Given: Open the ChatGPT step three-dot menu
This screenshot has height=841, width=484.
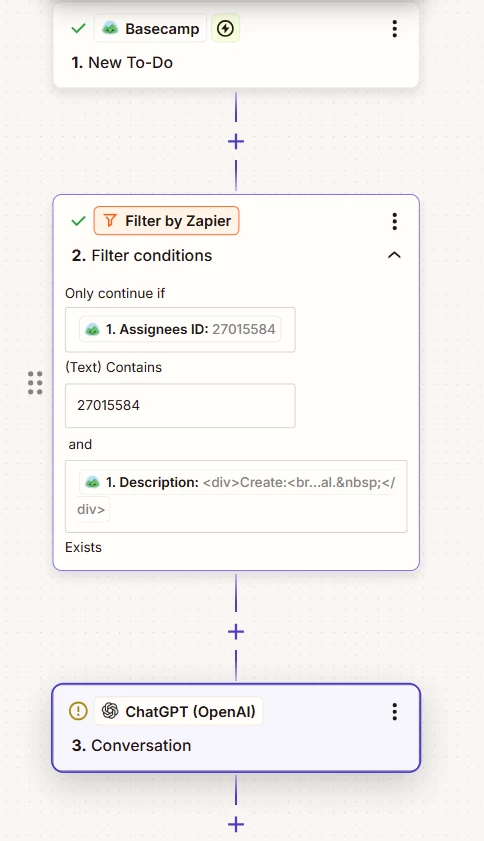Looking at the screenshot, I should 394,711.
